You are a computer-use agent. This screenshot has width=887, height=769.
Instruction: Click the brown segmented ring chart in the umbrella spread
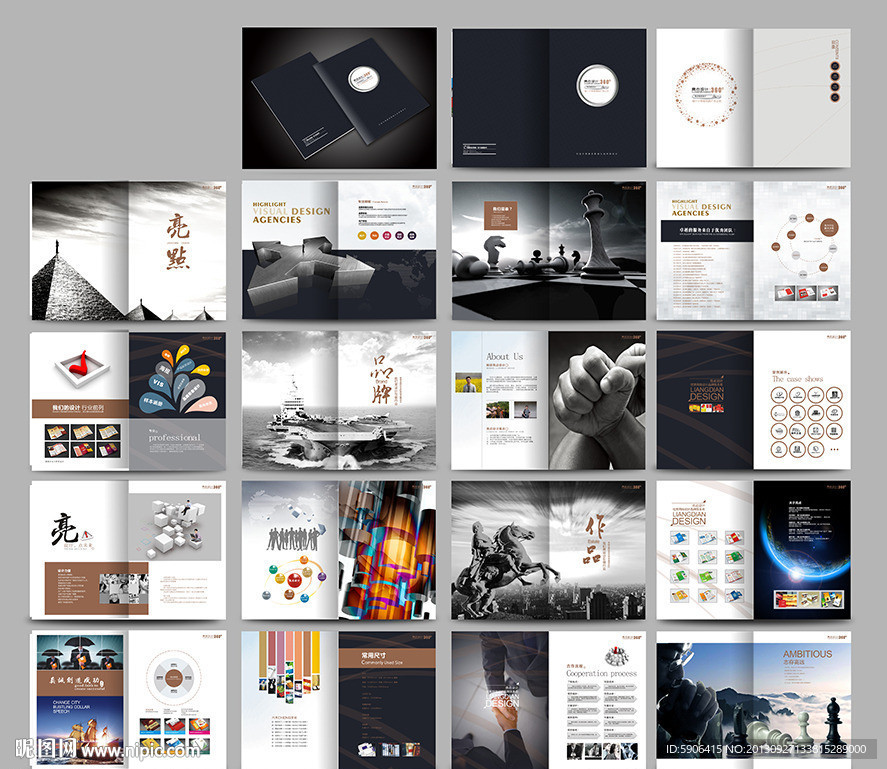[x=173, y=677]
